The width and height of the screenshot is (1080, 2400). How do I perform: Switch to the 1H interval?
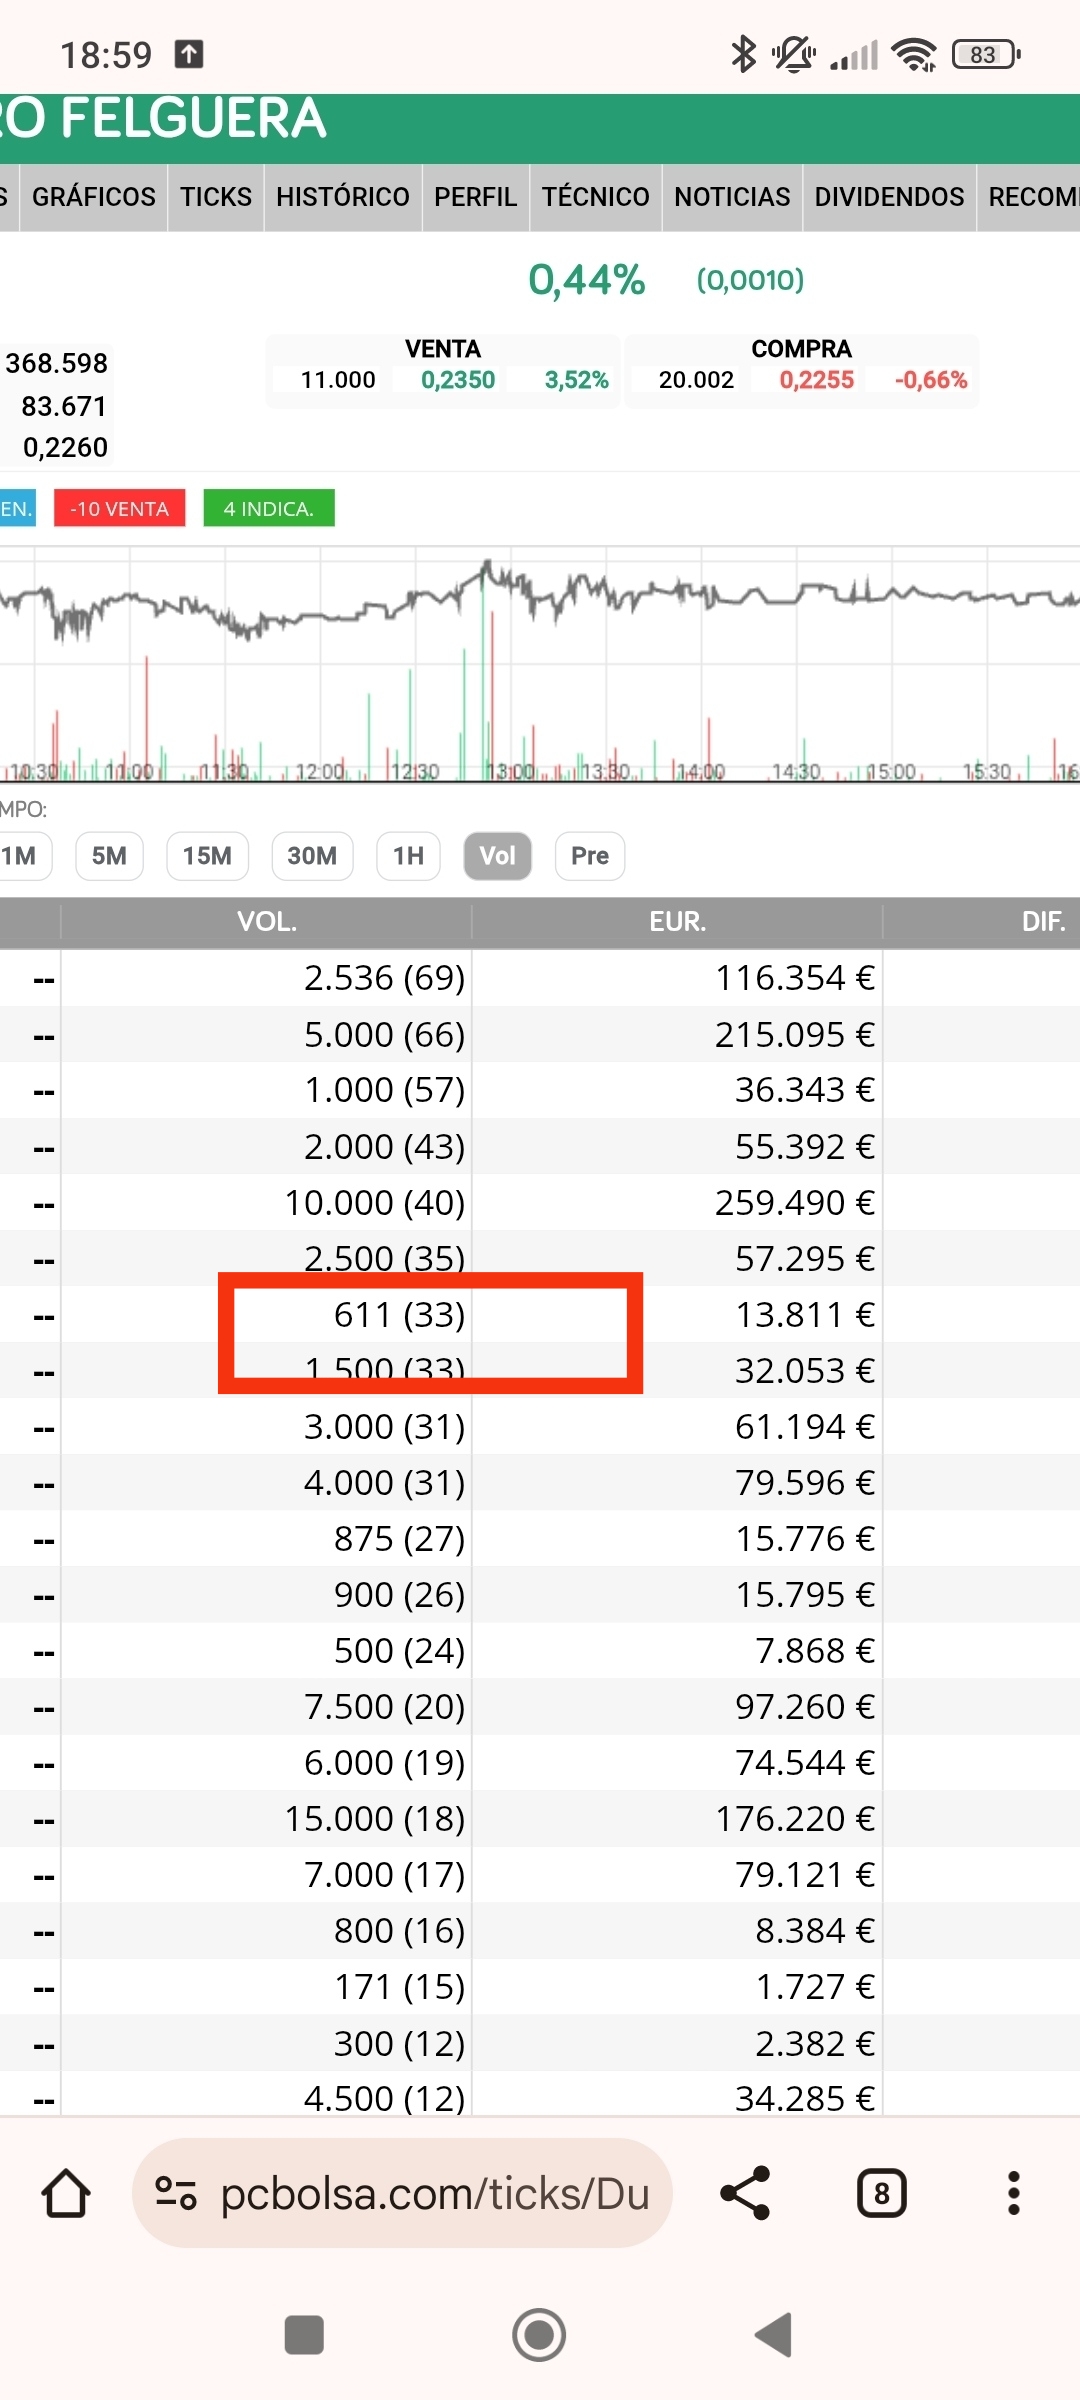[x=408, y=856]
